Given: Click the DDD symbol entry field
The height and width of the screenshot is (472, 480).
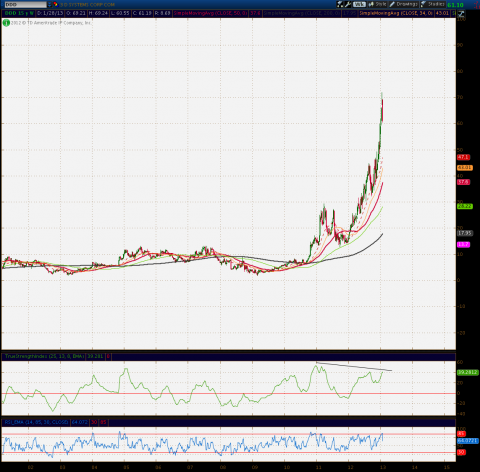Looking at the screenshot, I should point(25,5).
